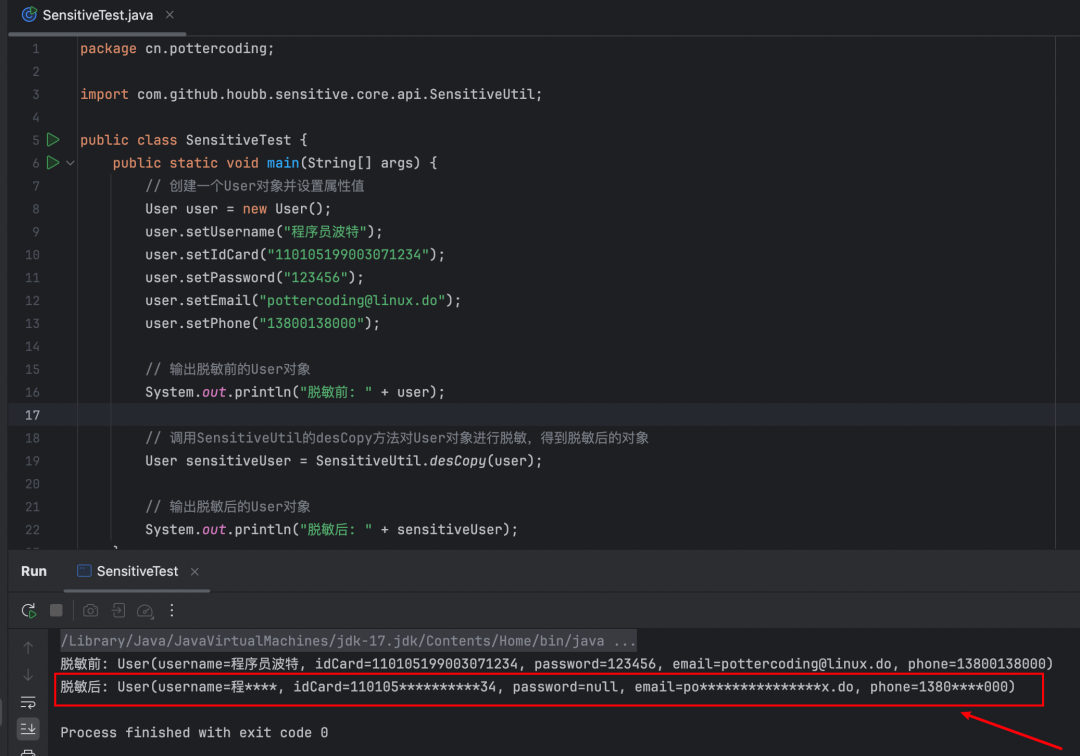Click the 脱敏后 console output line

pos(537,687)
